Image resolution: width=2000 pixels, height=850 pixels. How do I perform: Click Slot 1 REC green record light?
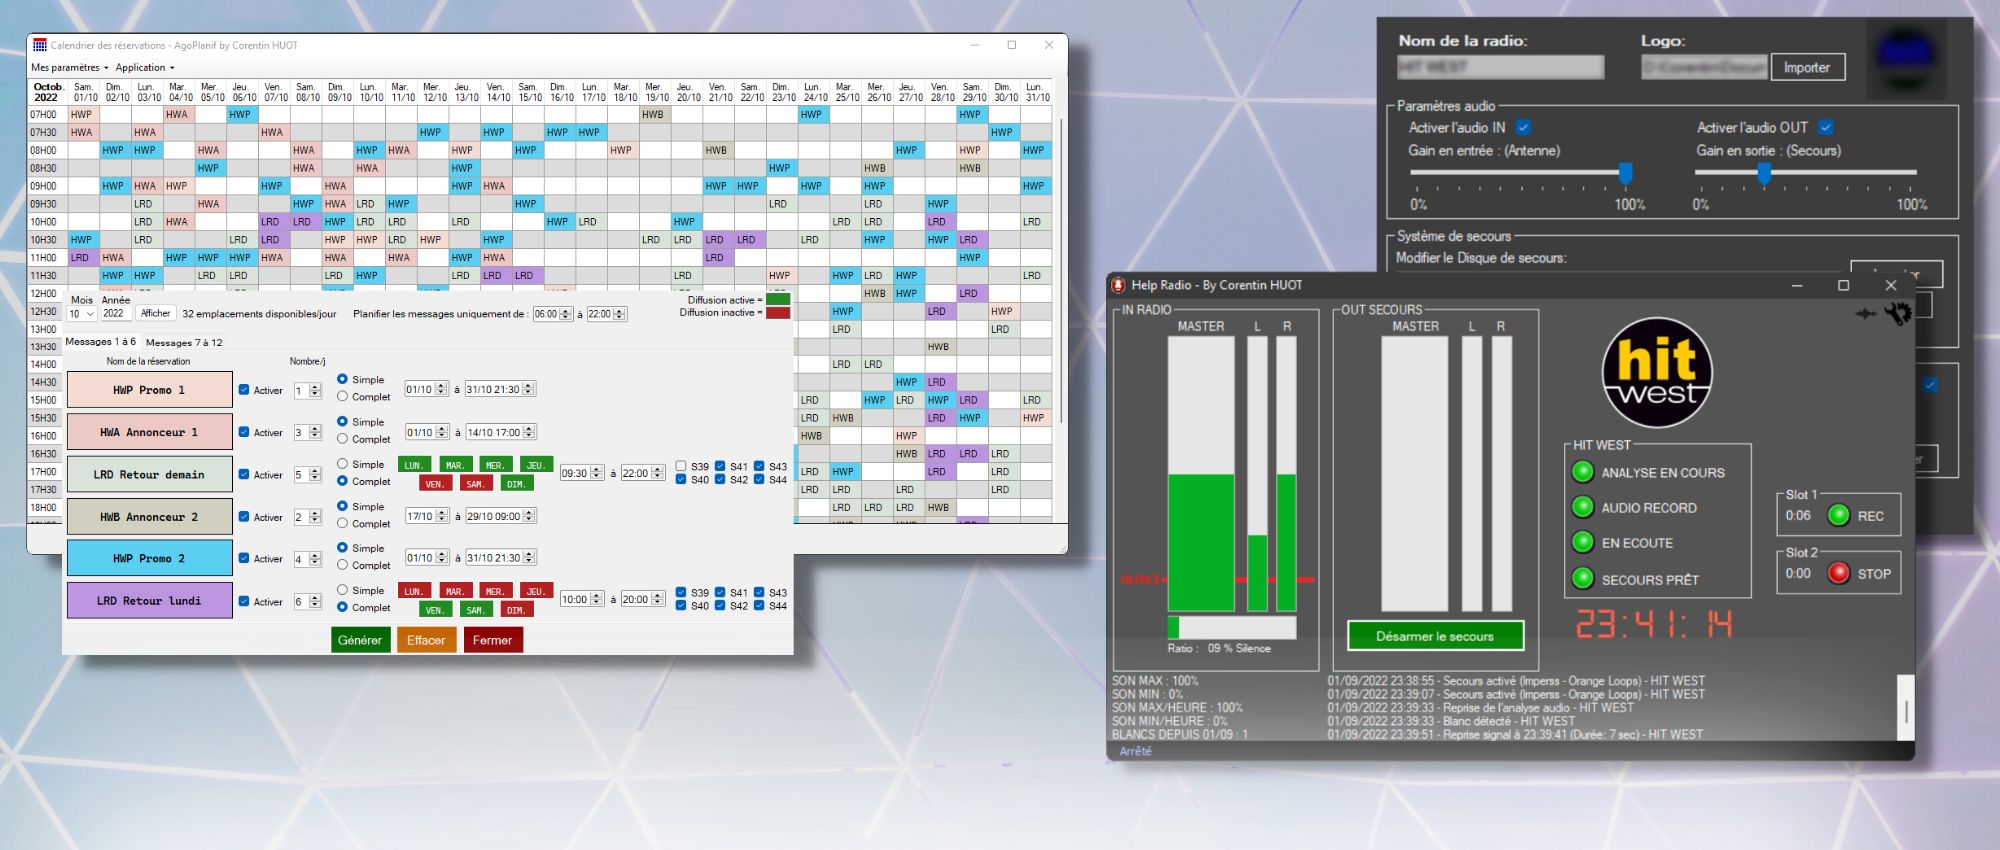click(1838, 515)
